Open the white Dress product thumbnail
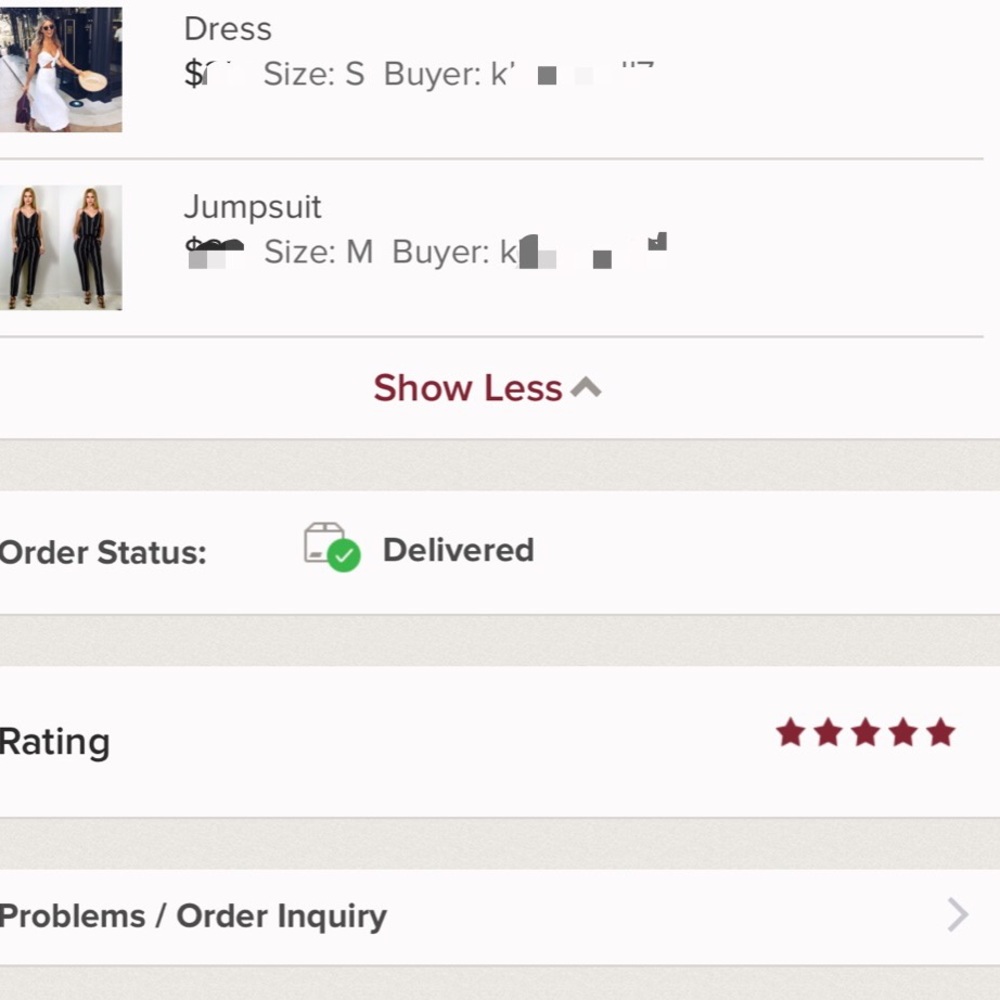The image size is (1000, 1000). (x=61, y=70)
